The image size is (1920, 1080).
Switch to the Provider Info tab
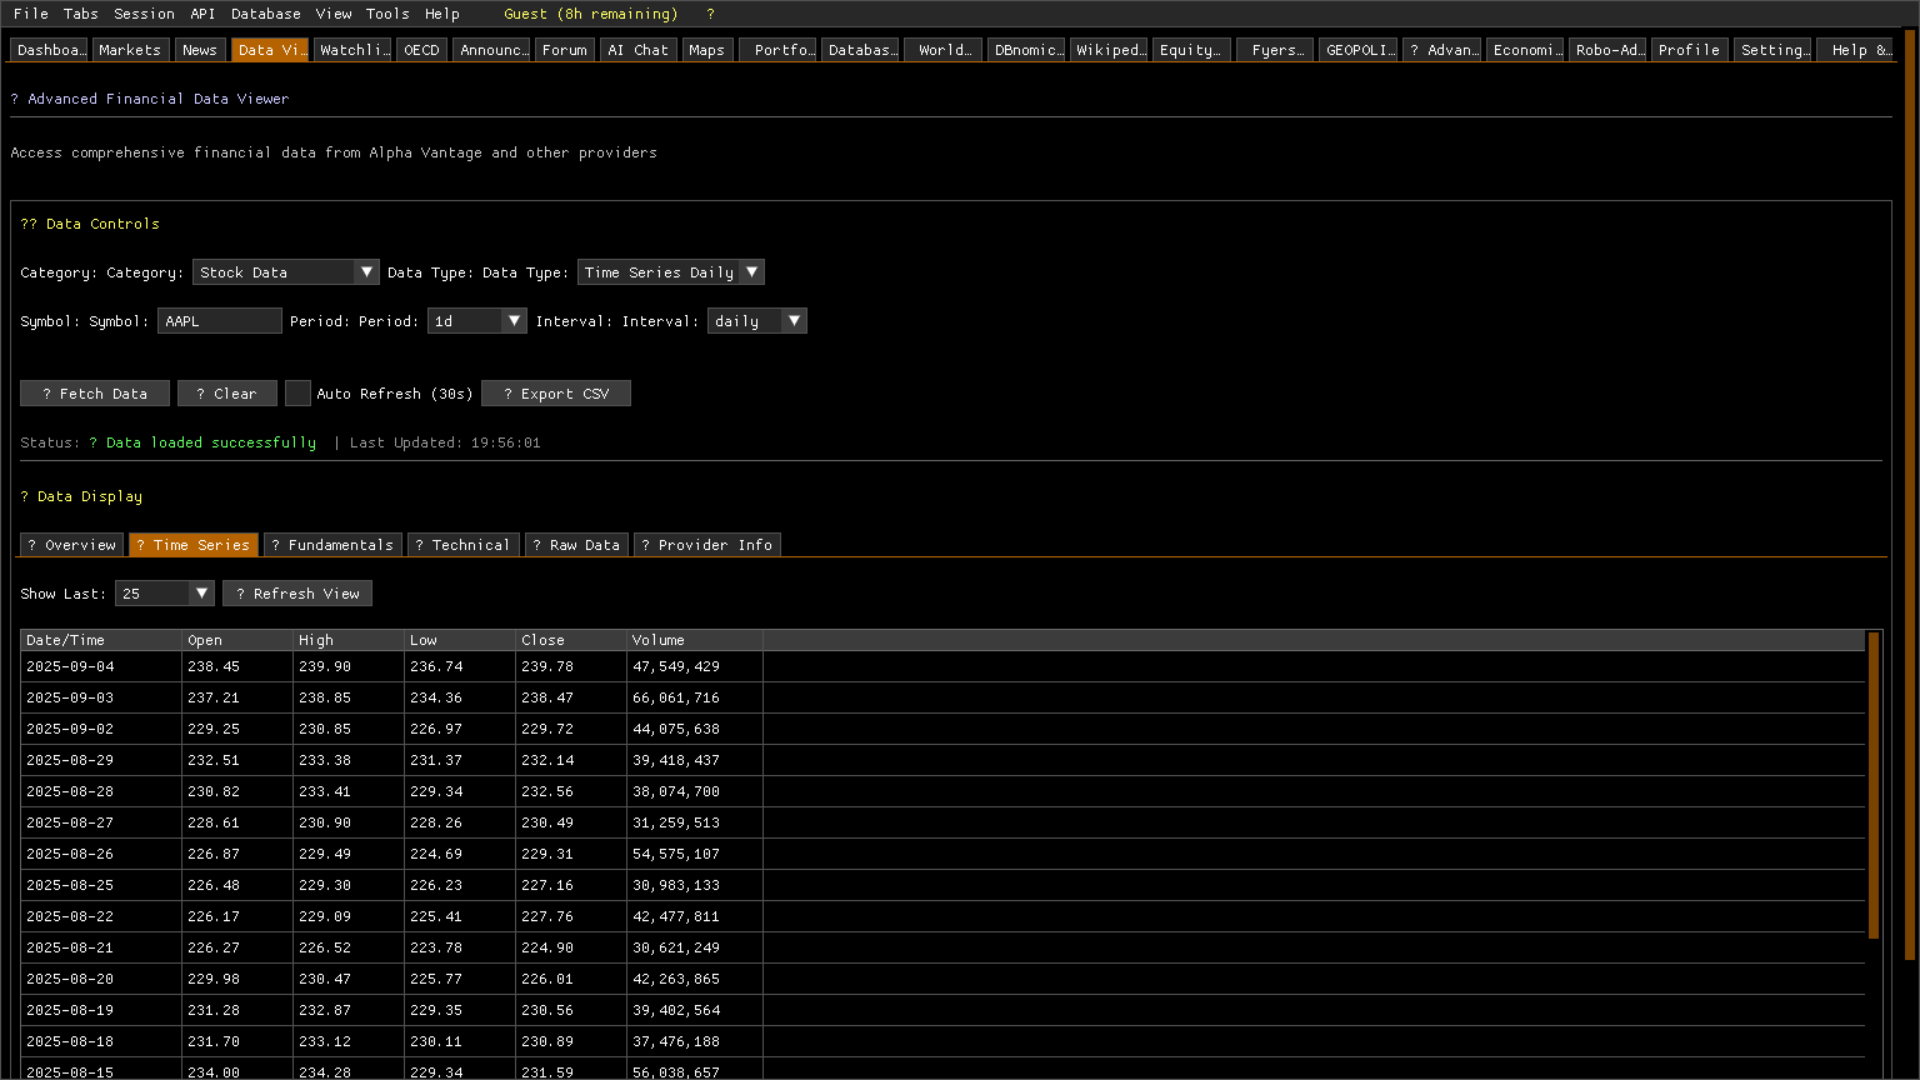coord(707,545)
